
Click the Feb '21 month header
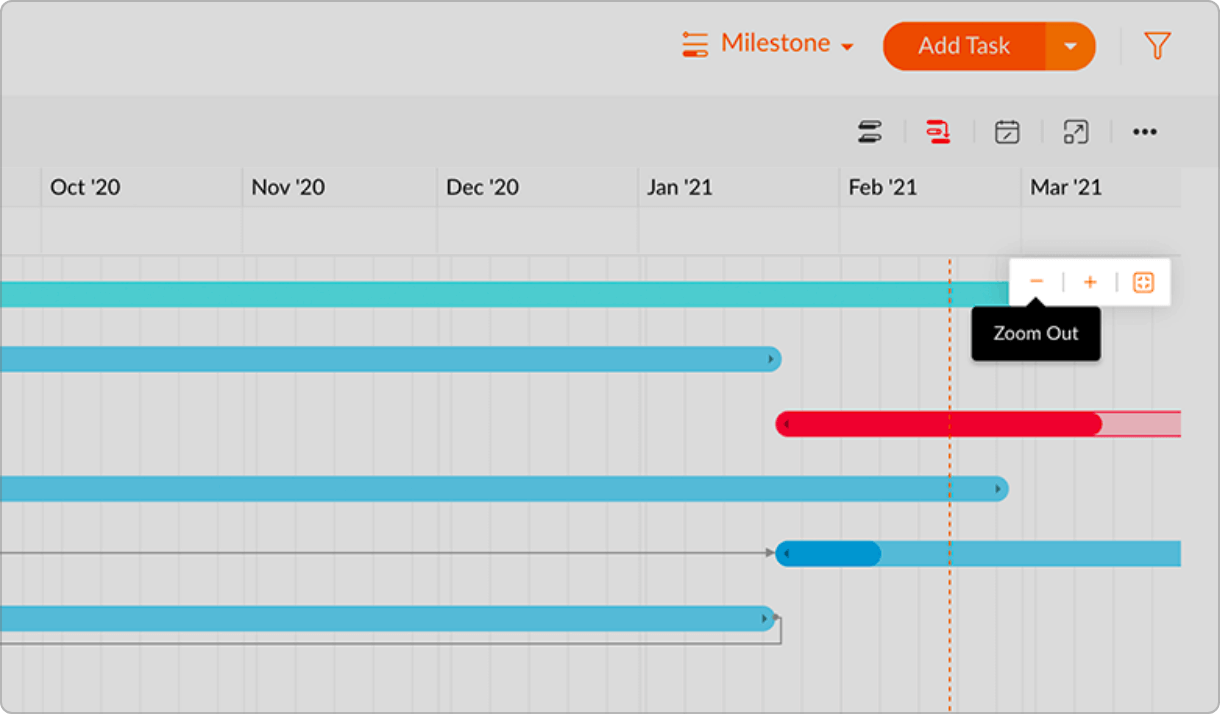coord(882,187)
